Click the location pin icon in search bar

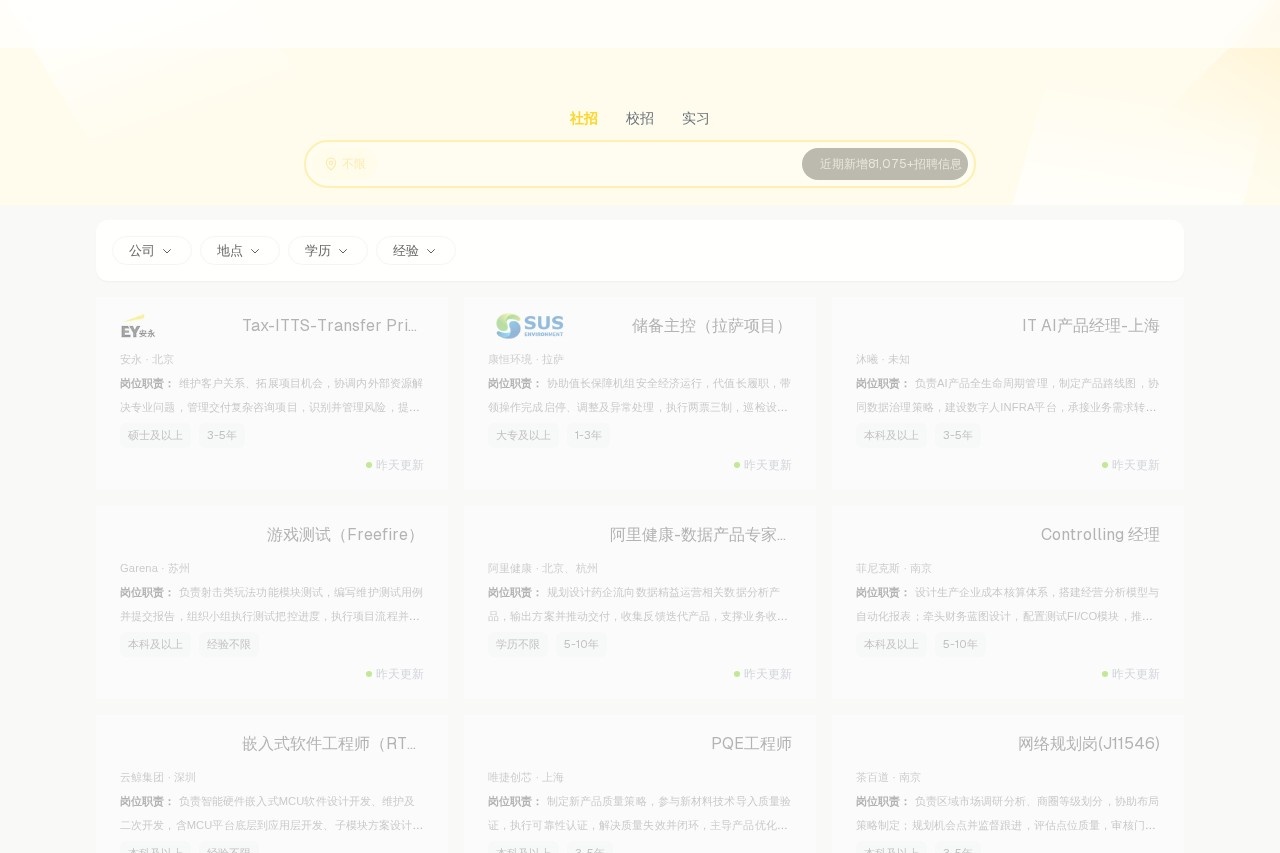point(331,164)
